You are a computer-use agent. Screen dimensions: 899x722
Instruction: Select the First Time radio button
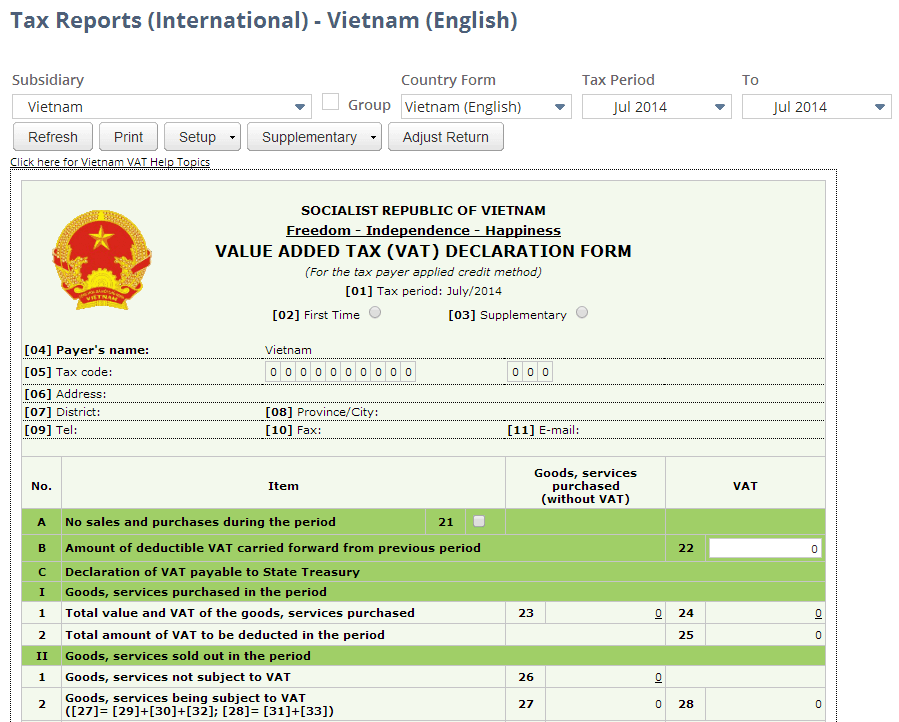(375, 312)
